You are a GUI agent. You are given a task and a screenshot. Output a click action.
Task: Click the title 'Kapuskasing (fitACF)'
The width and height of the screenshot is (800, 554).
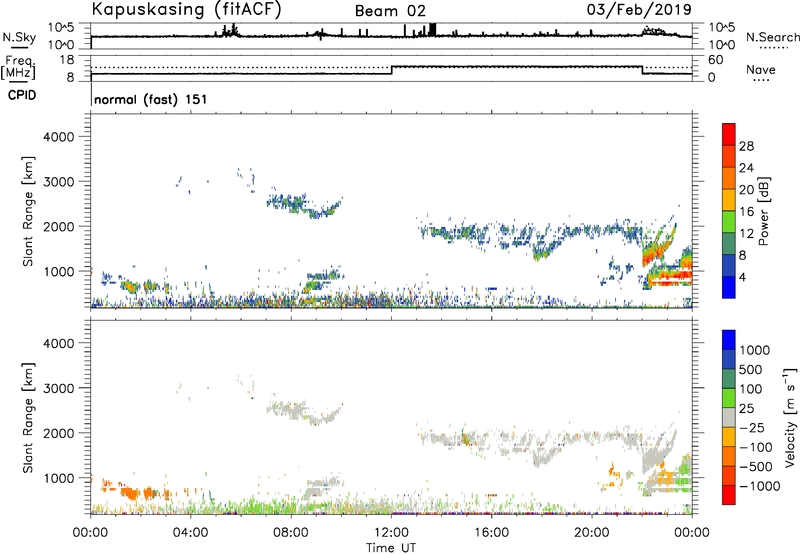pos(186,9)
